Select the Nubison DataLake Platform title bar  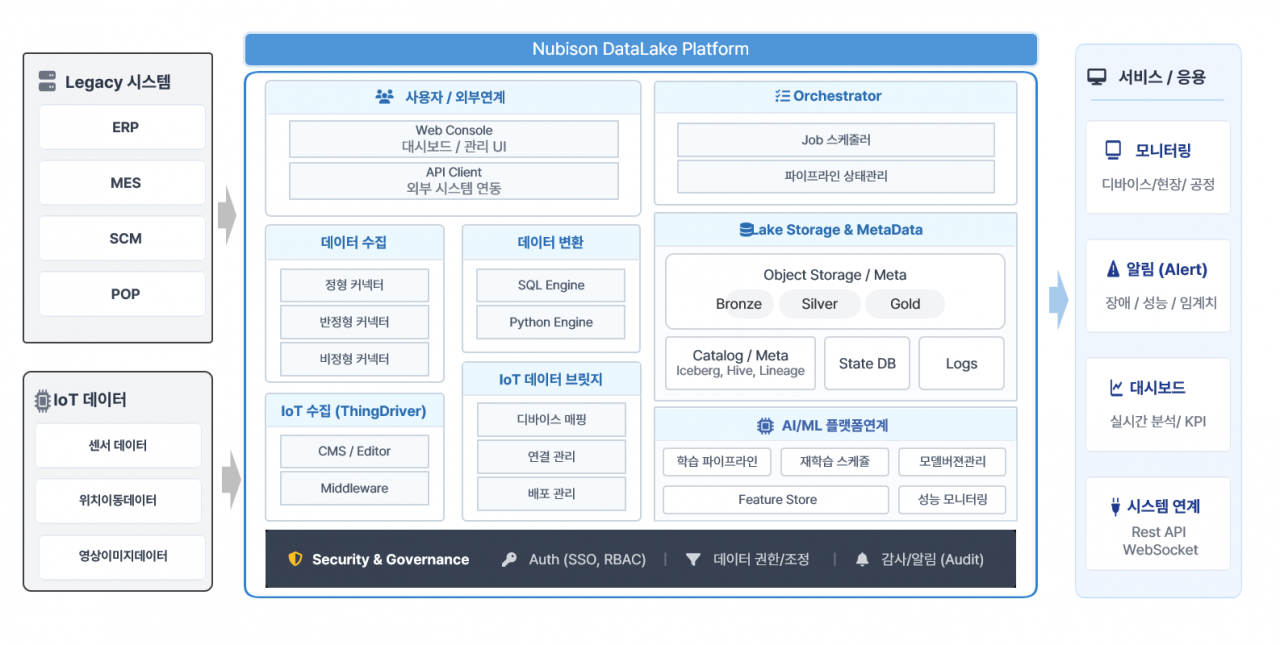tap(640, 49)
